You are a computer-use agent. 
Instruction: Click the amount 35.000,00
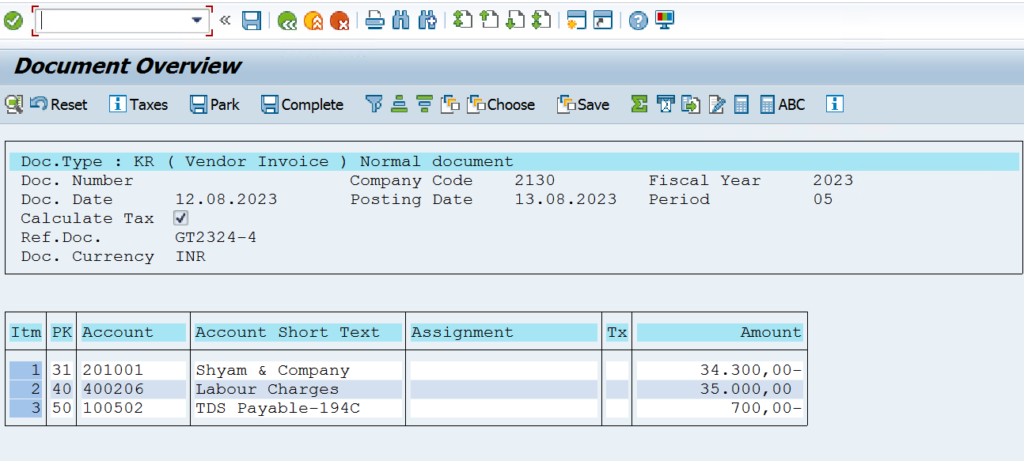pos(746,389)
